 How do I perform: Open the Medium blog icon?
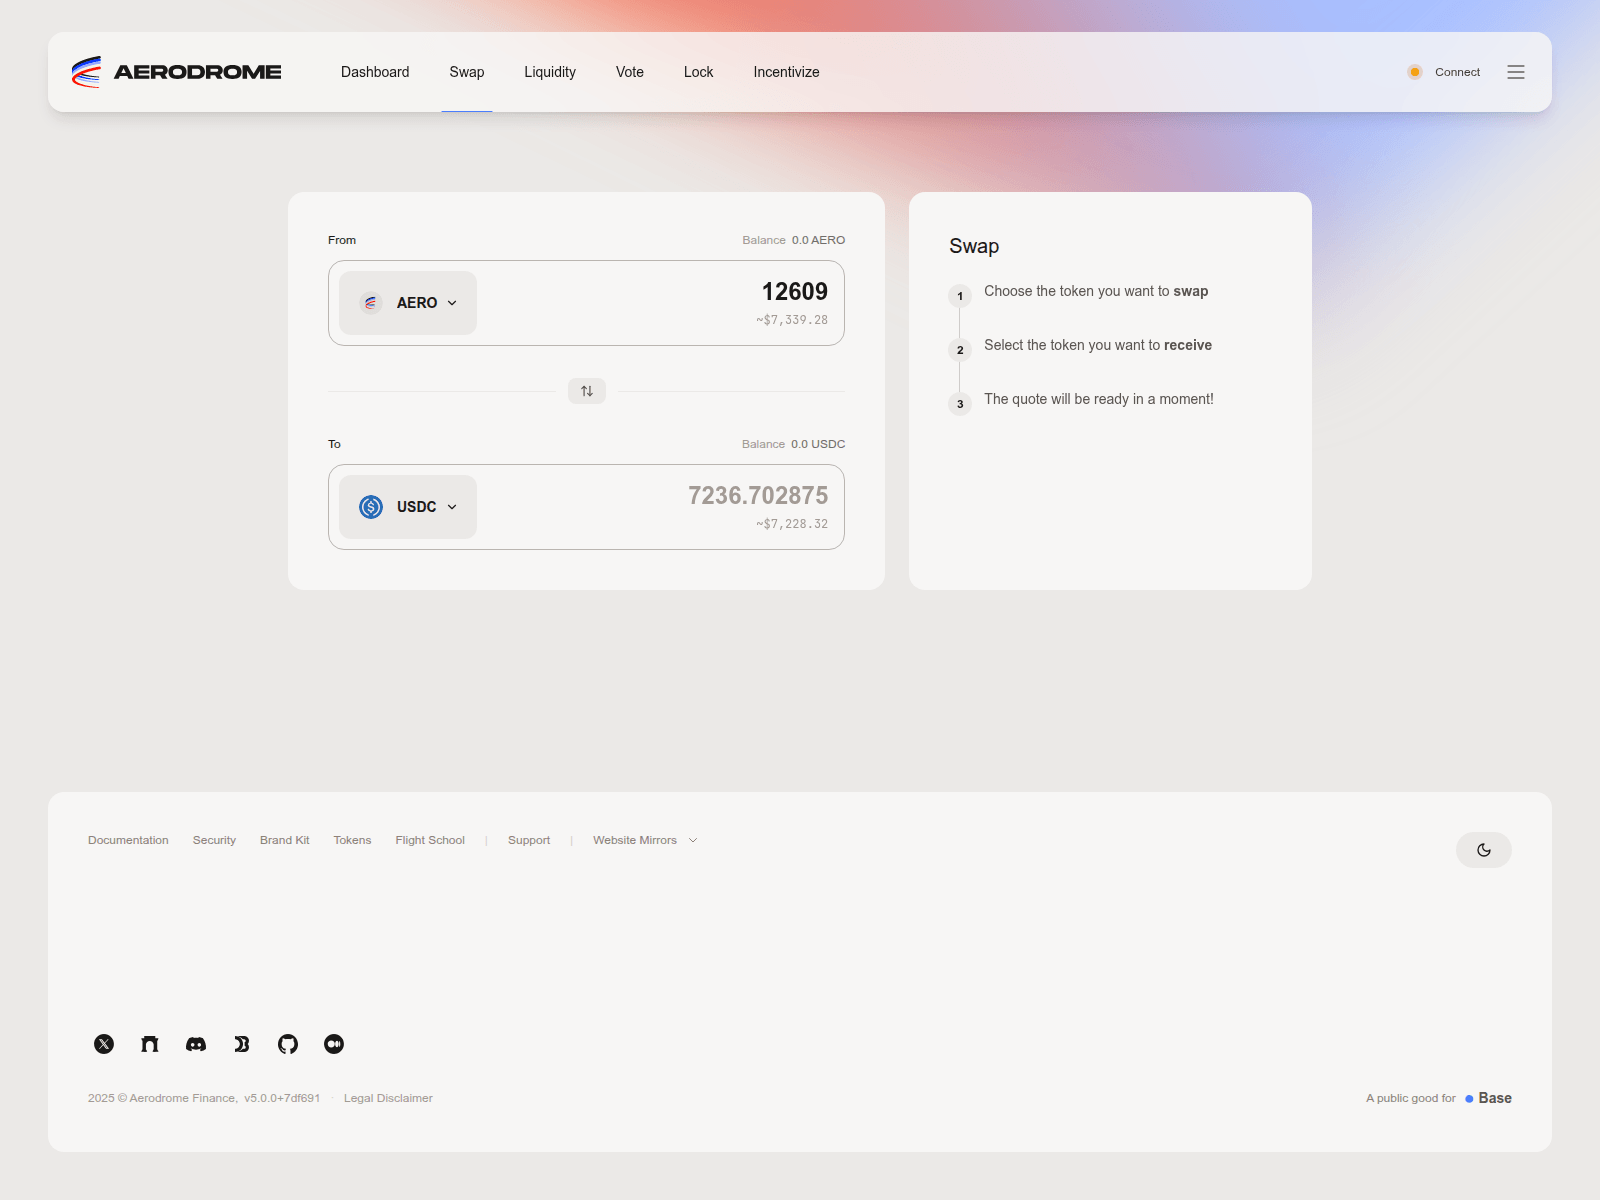click(x=334, y=1044)
